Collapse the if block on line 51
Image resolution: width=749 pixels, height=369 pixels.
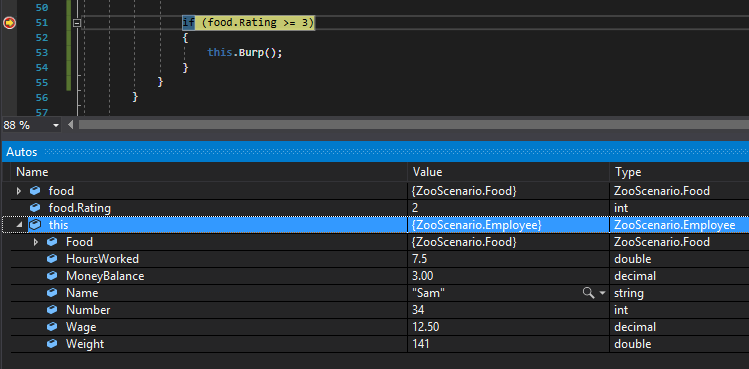(76, 22)
